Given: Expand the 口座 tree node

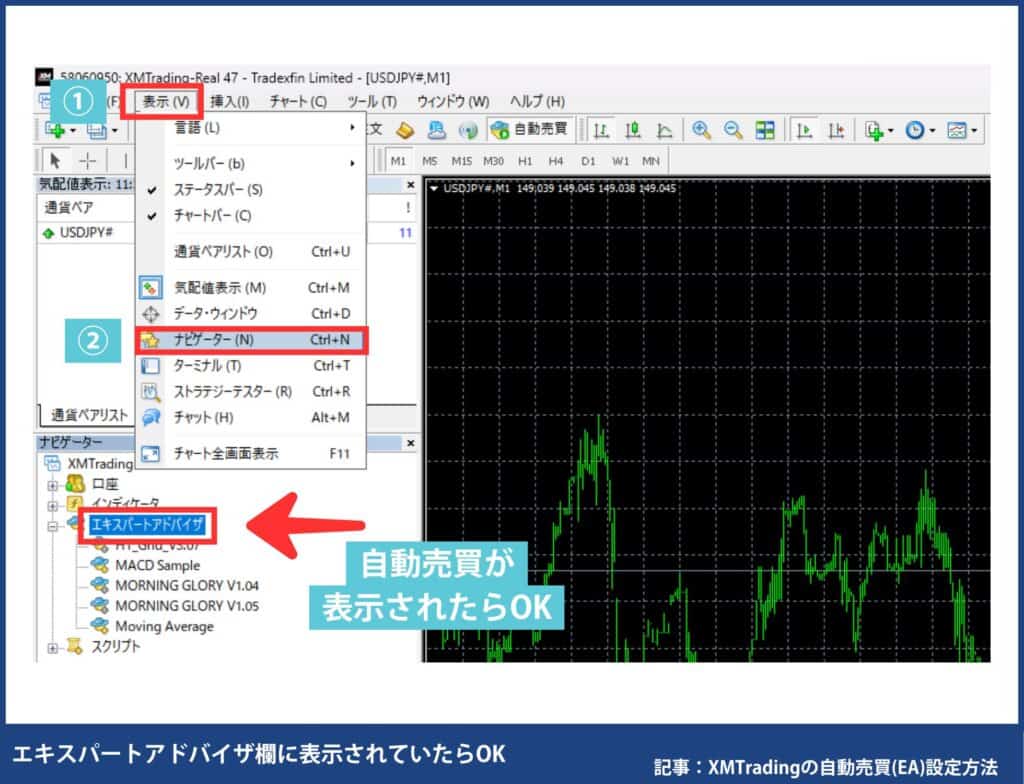Looking at the screenshot, I should [x=53, y=485].
